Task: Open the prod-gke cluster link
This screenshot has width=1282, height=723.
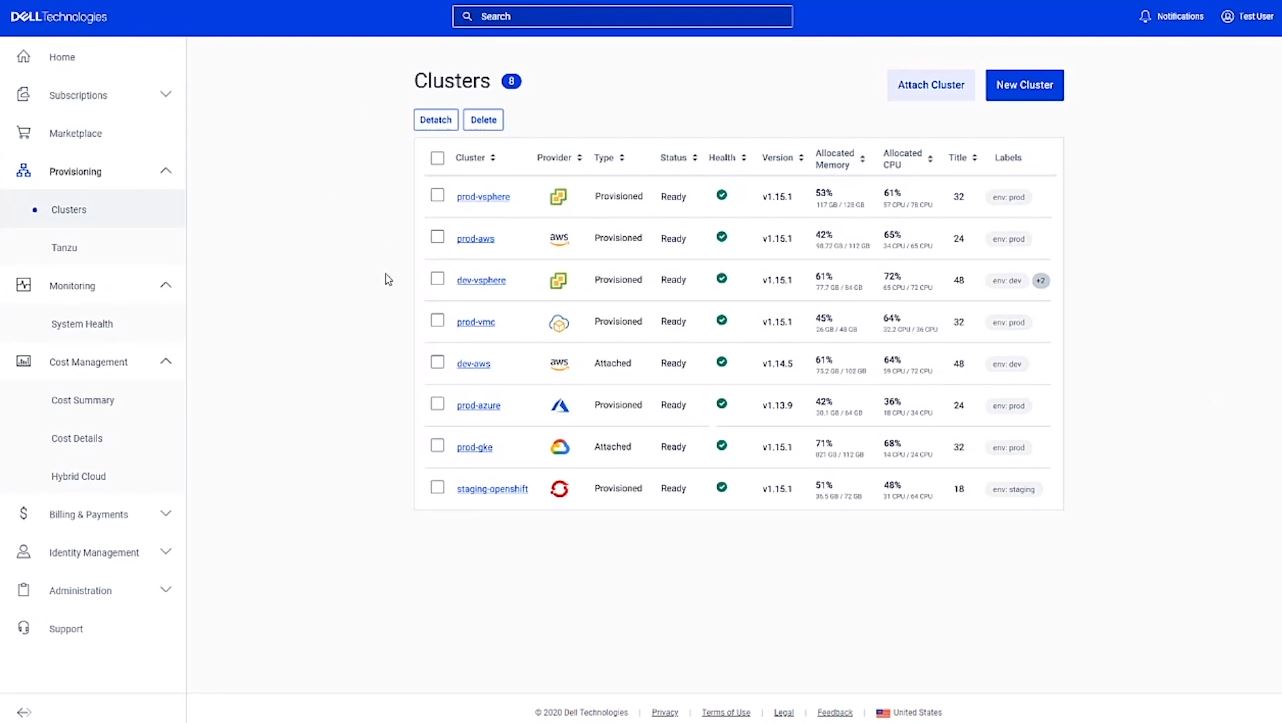Action: [x=474, y=447]
